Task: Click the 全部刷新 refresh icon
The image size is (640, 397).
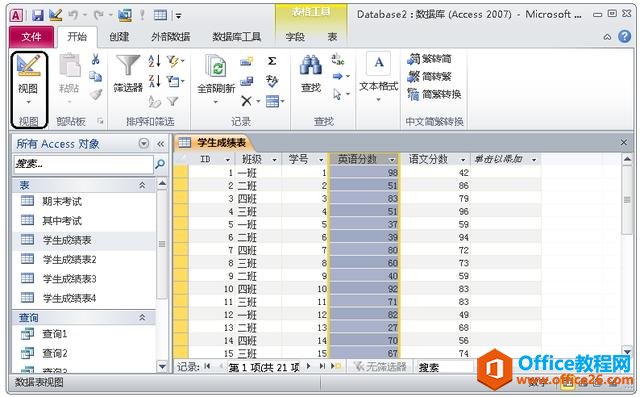Action: coord(216,67)
